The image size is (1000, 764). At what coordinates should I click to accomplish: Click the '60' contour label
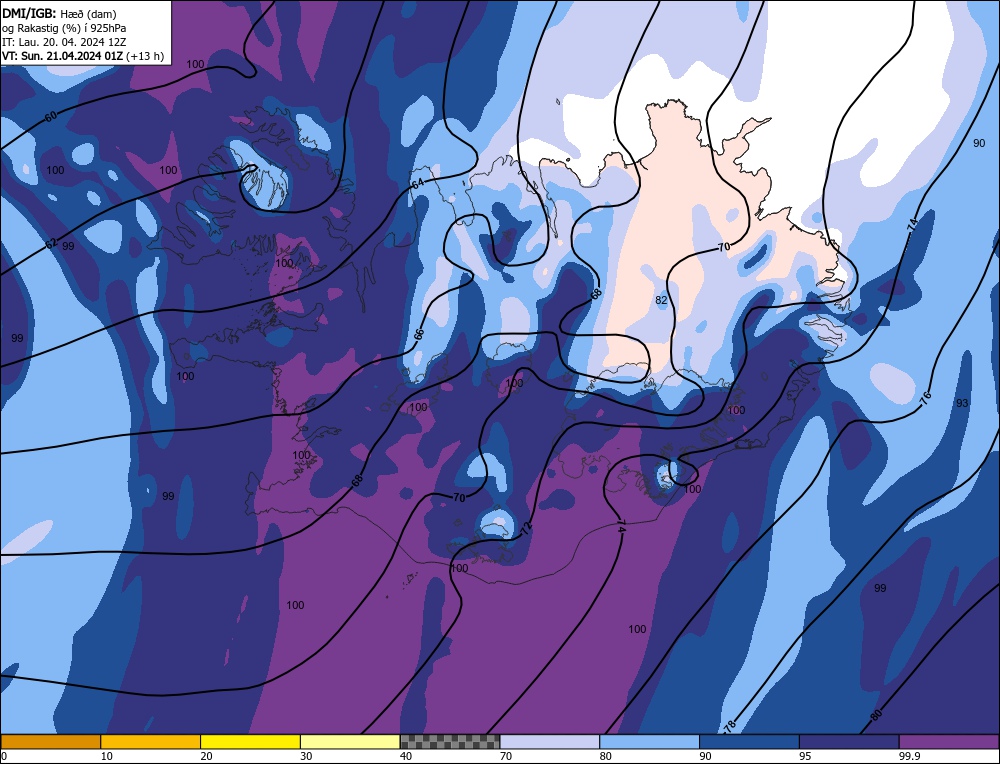[x=51, y=116]
